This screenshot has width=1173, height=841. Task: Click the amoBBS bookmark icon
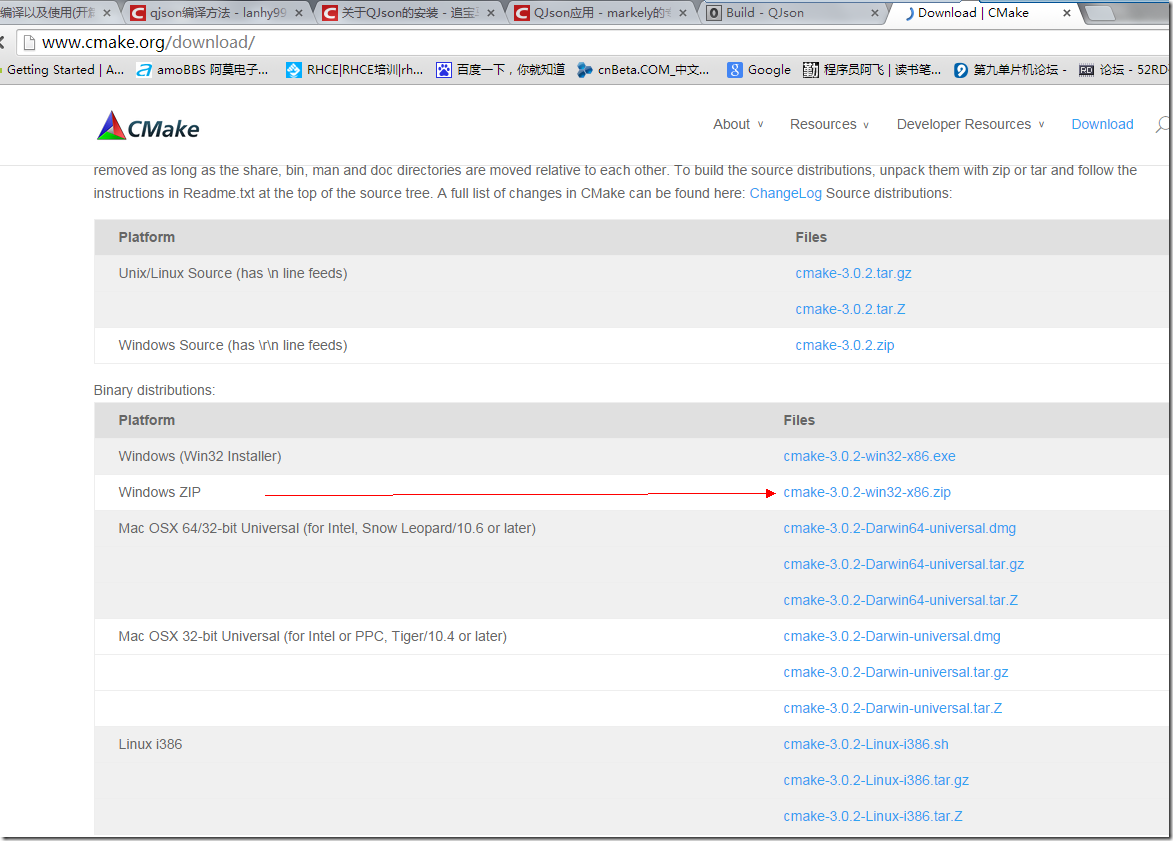coord(144,70)
